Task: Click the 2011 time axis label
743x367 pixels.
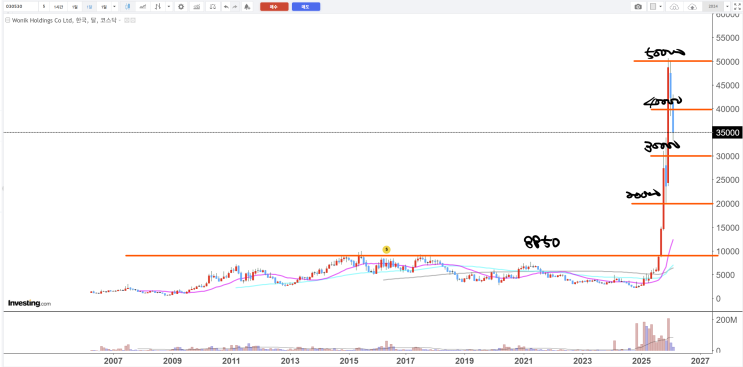Action: click(231, 361)
